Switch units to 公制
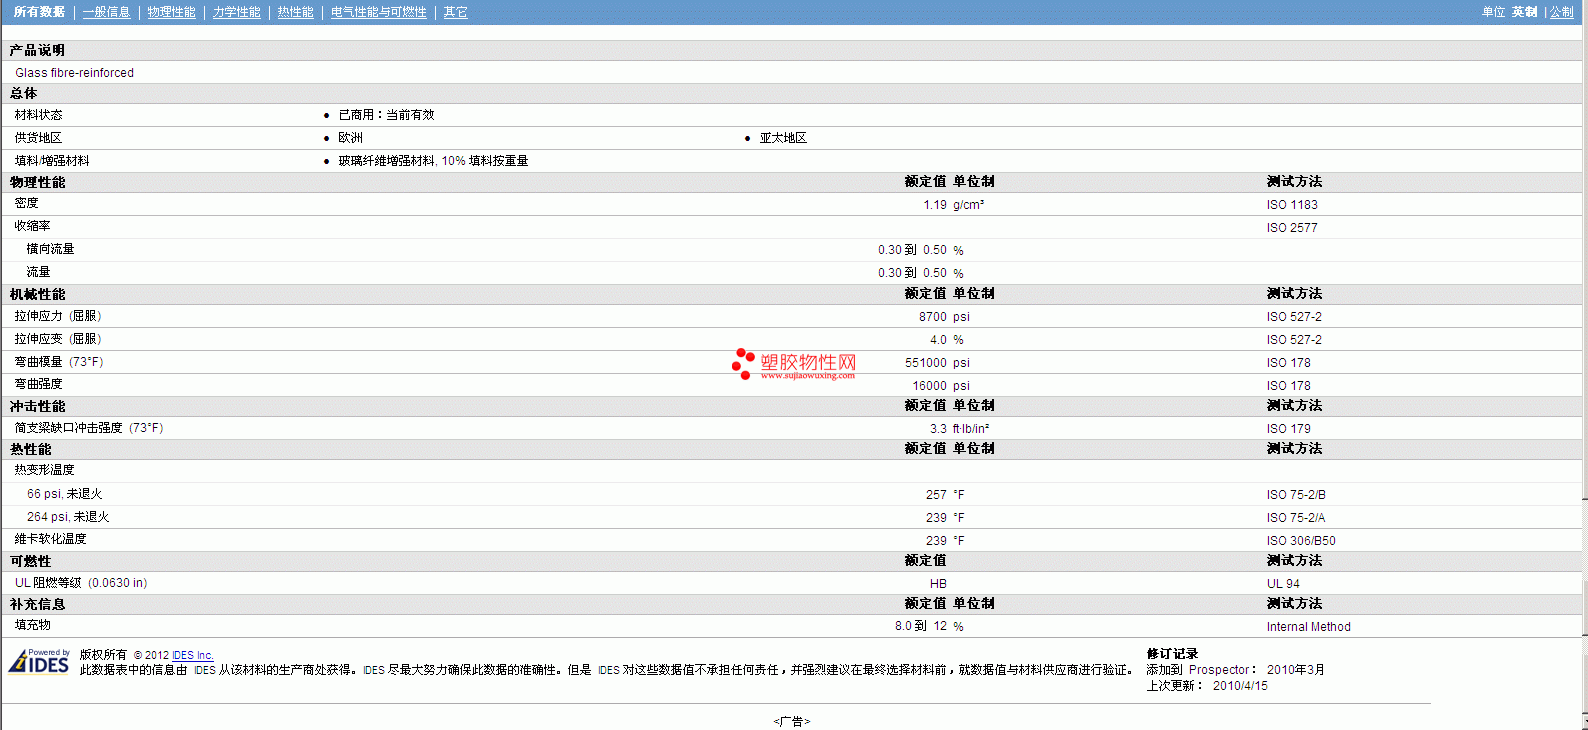 [x=1561, y=12]
